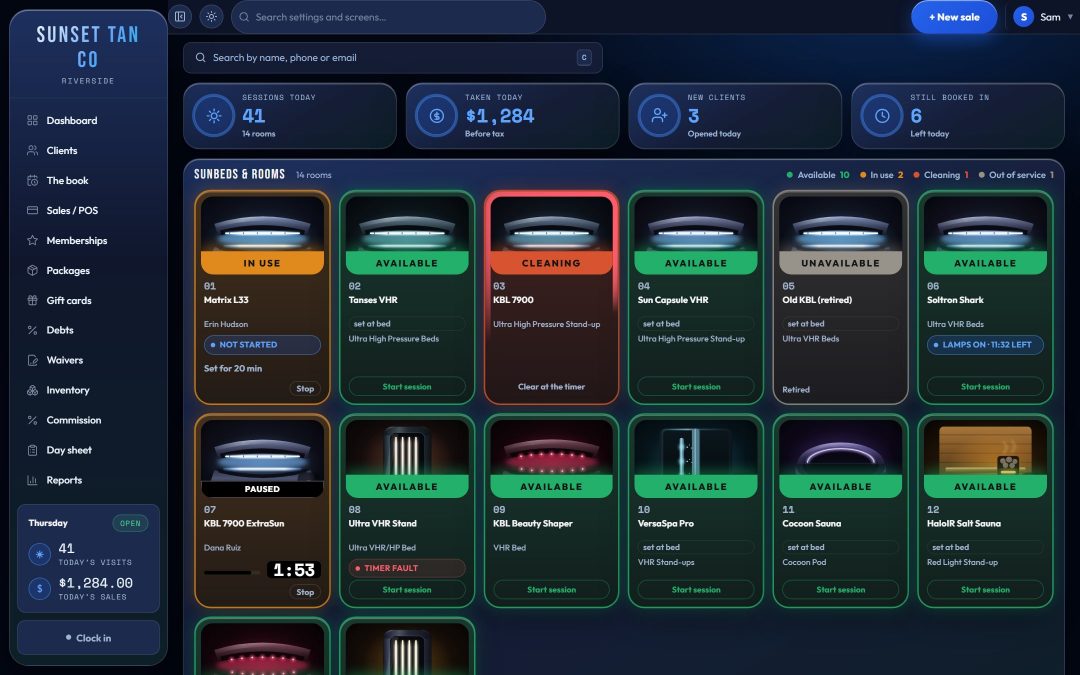Click the New Clients person-plus icon
1080x675 pixels.
click(659, 116)
